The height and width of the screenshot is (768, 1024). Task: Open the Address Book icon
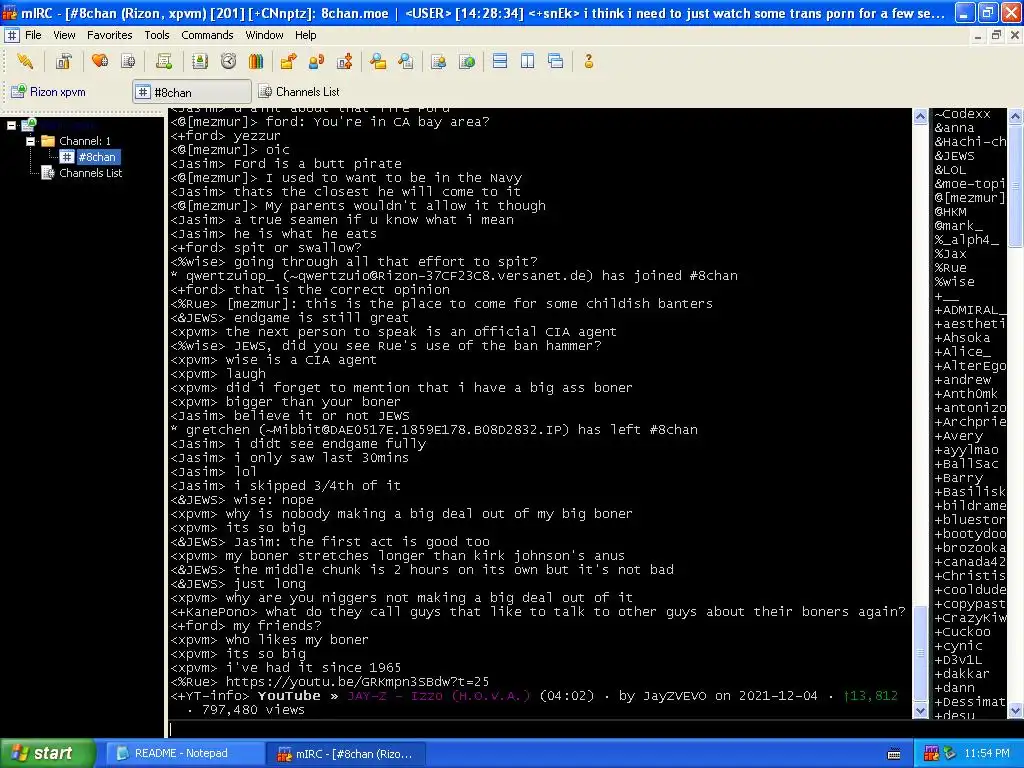[x=200, y=61]
